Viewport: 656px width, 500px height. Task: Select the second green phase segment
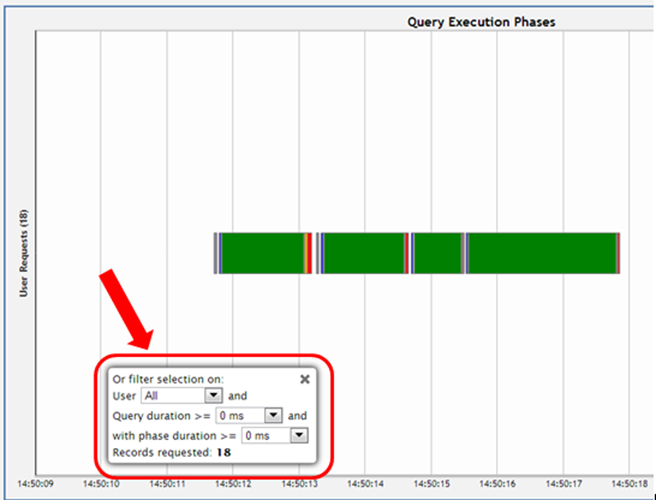363,252
